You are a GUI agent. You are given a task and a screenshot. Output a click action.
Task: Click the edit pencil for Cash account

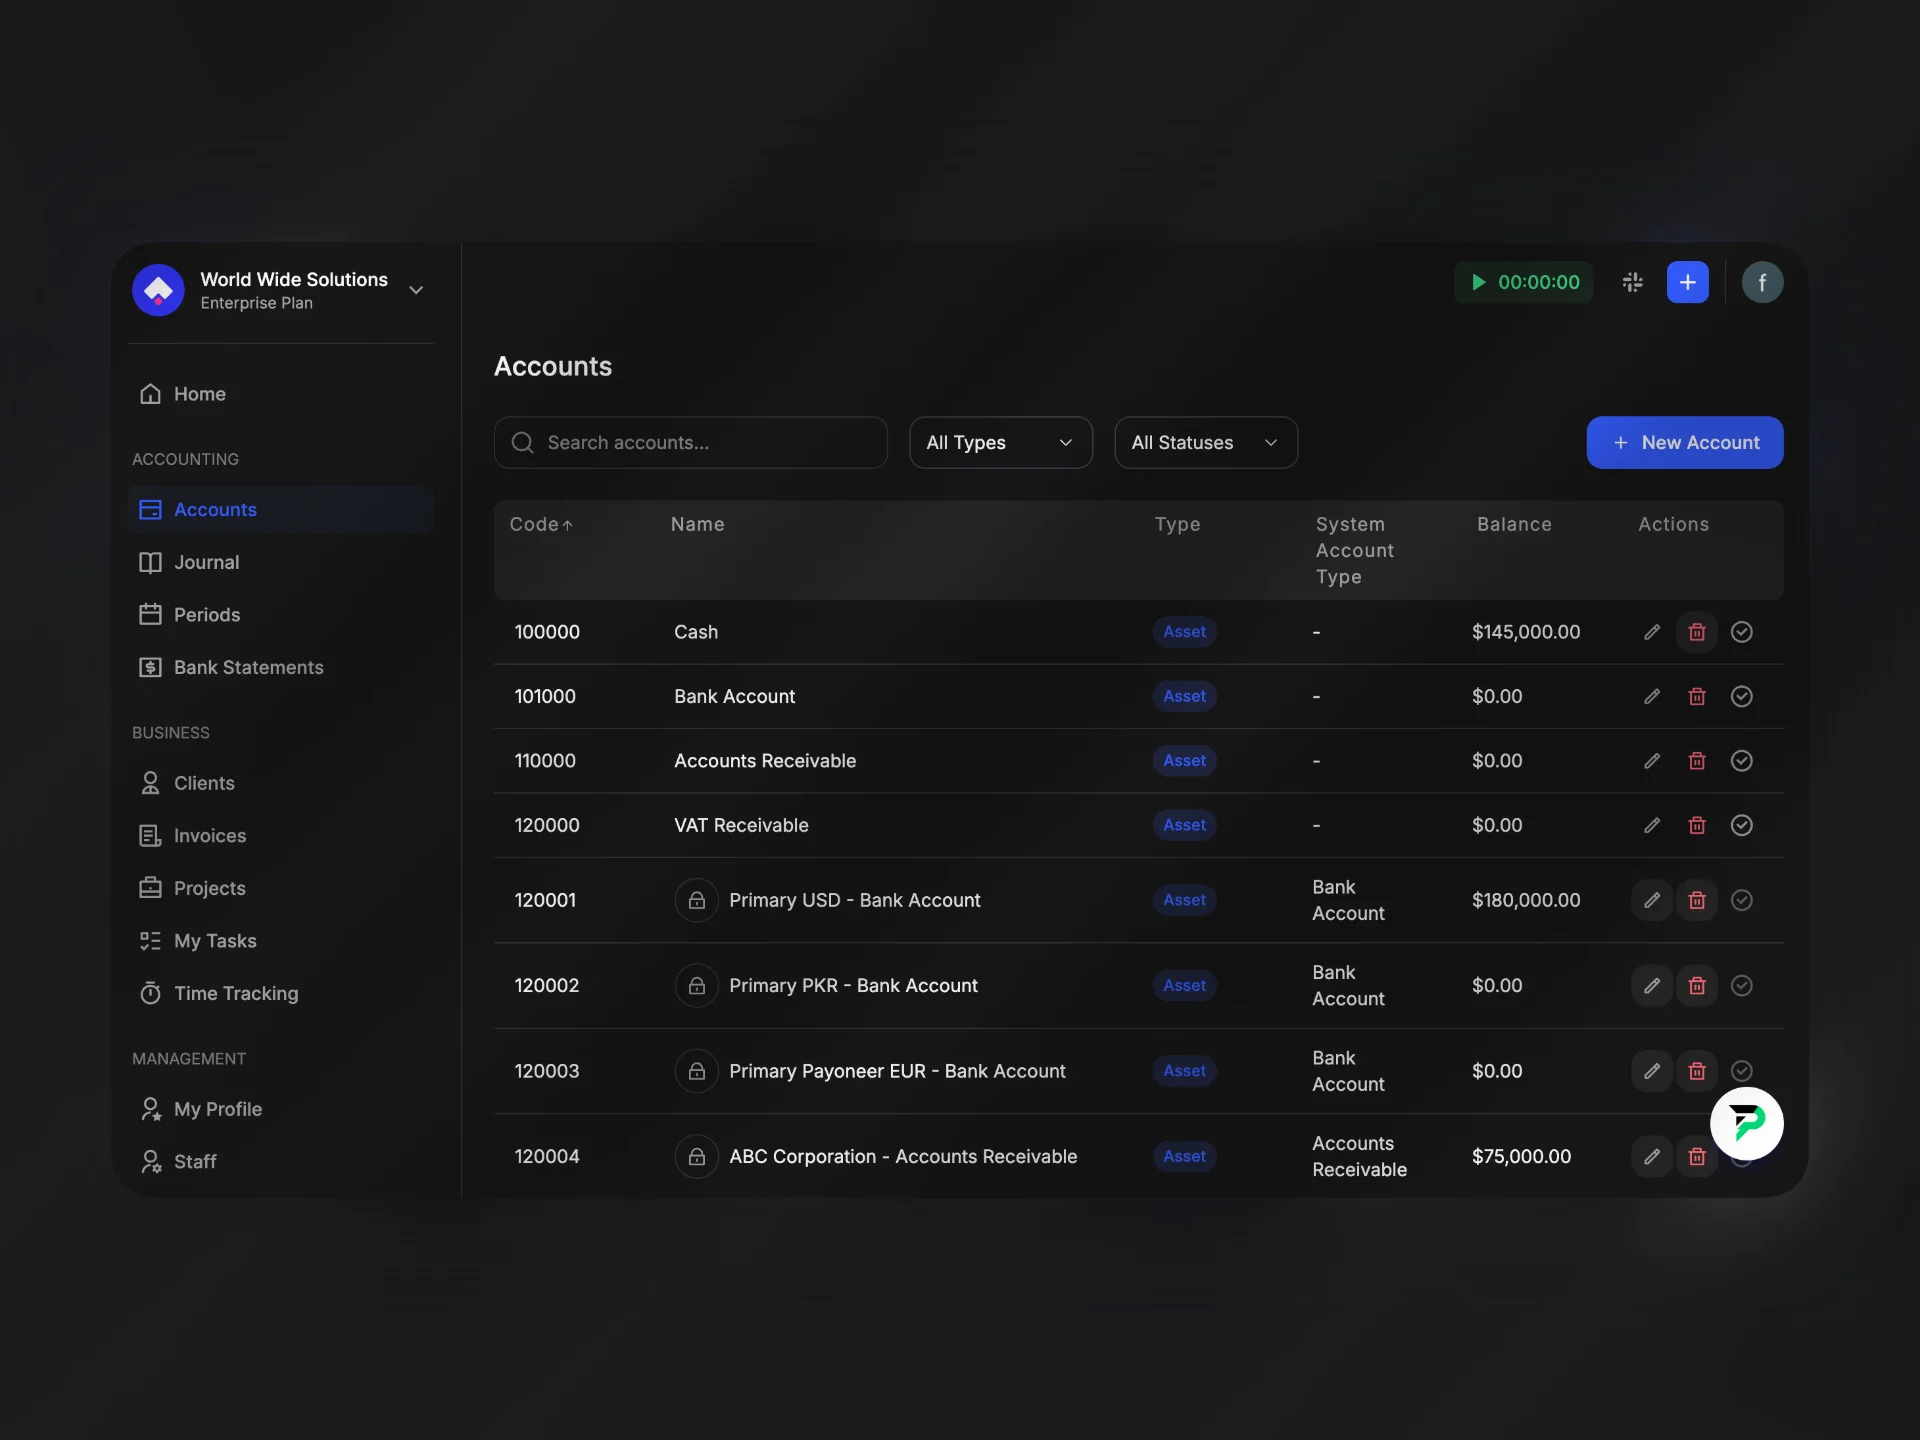1652,632
